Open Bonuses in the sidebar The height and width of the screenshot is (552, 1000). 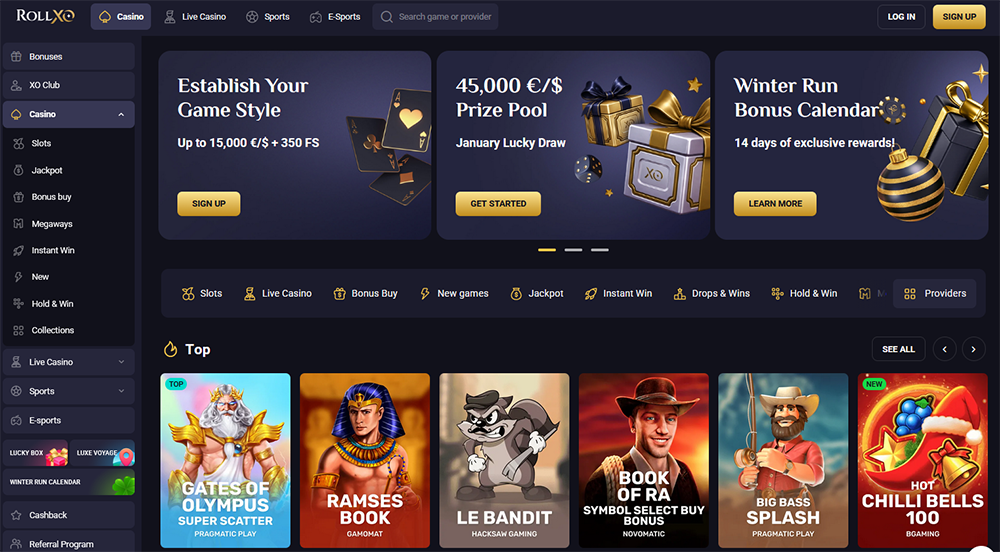[68, 56]
